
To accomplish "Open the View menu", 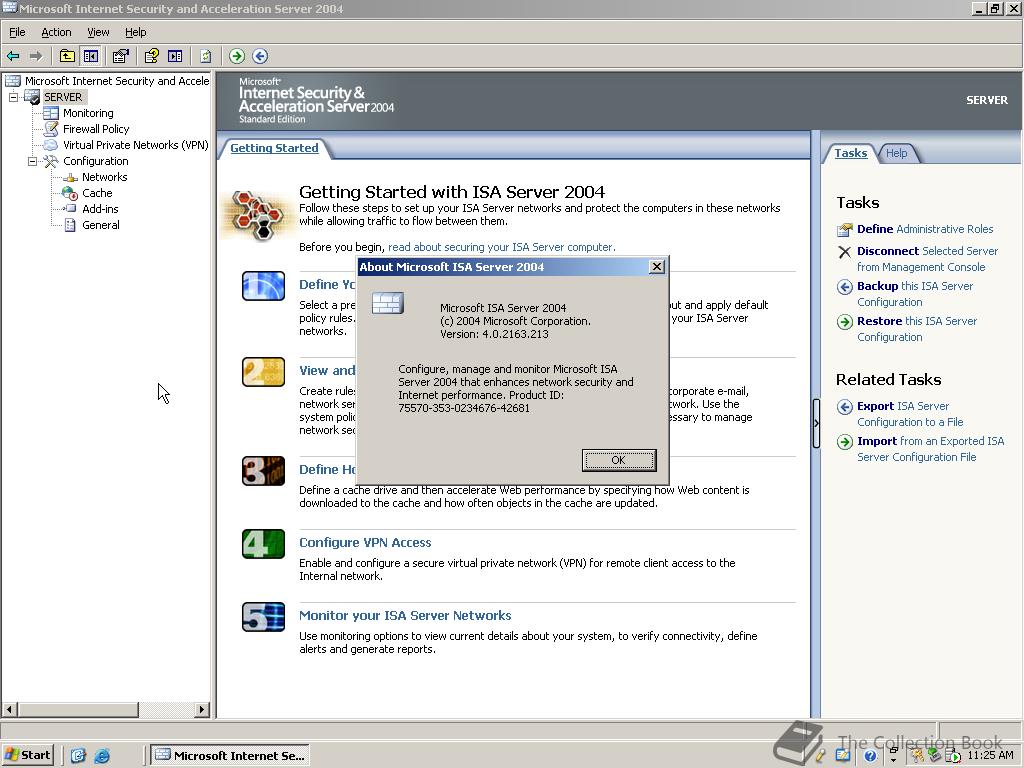I will click(98, 32).
